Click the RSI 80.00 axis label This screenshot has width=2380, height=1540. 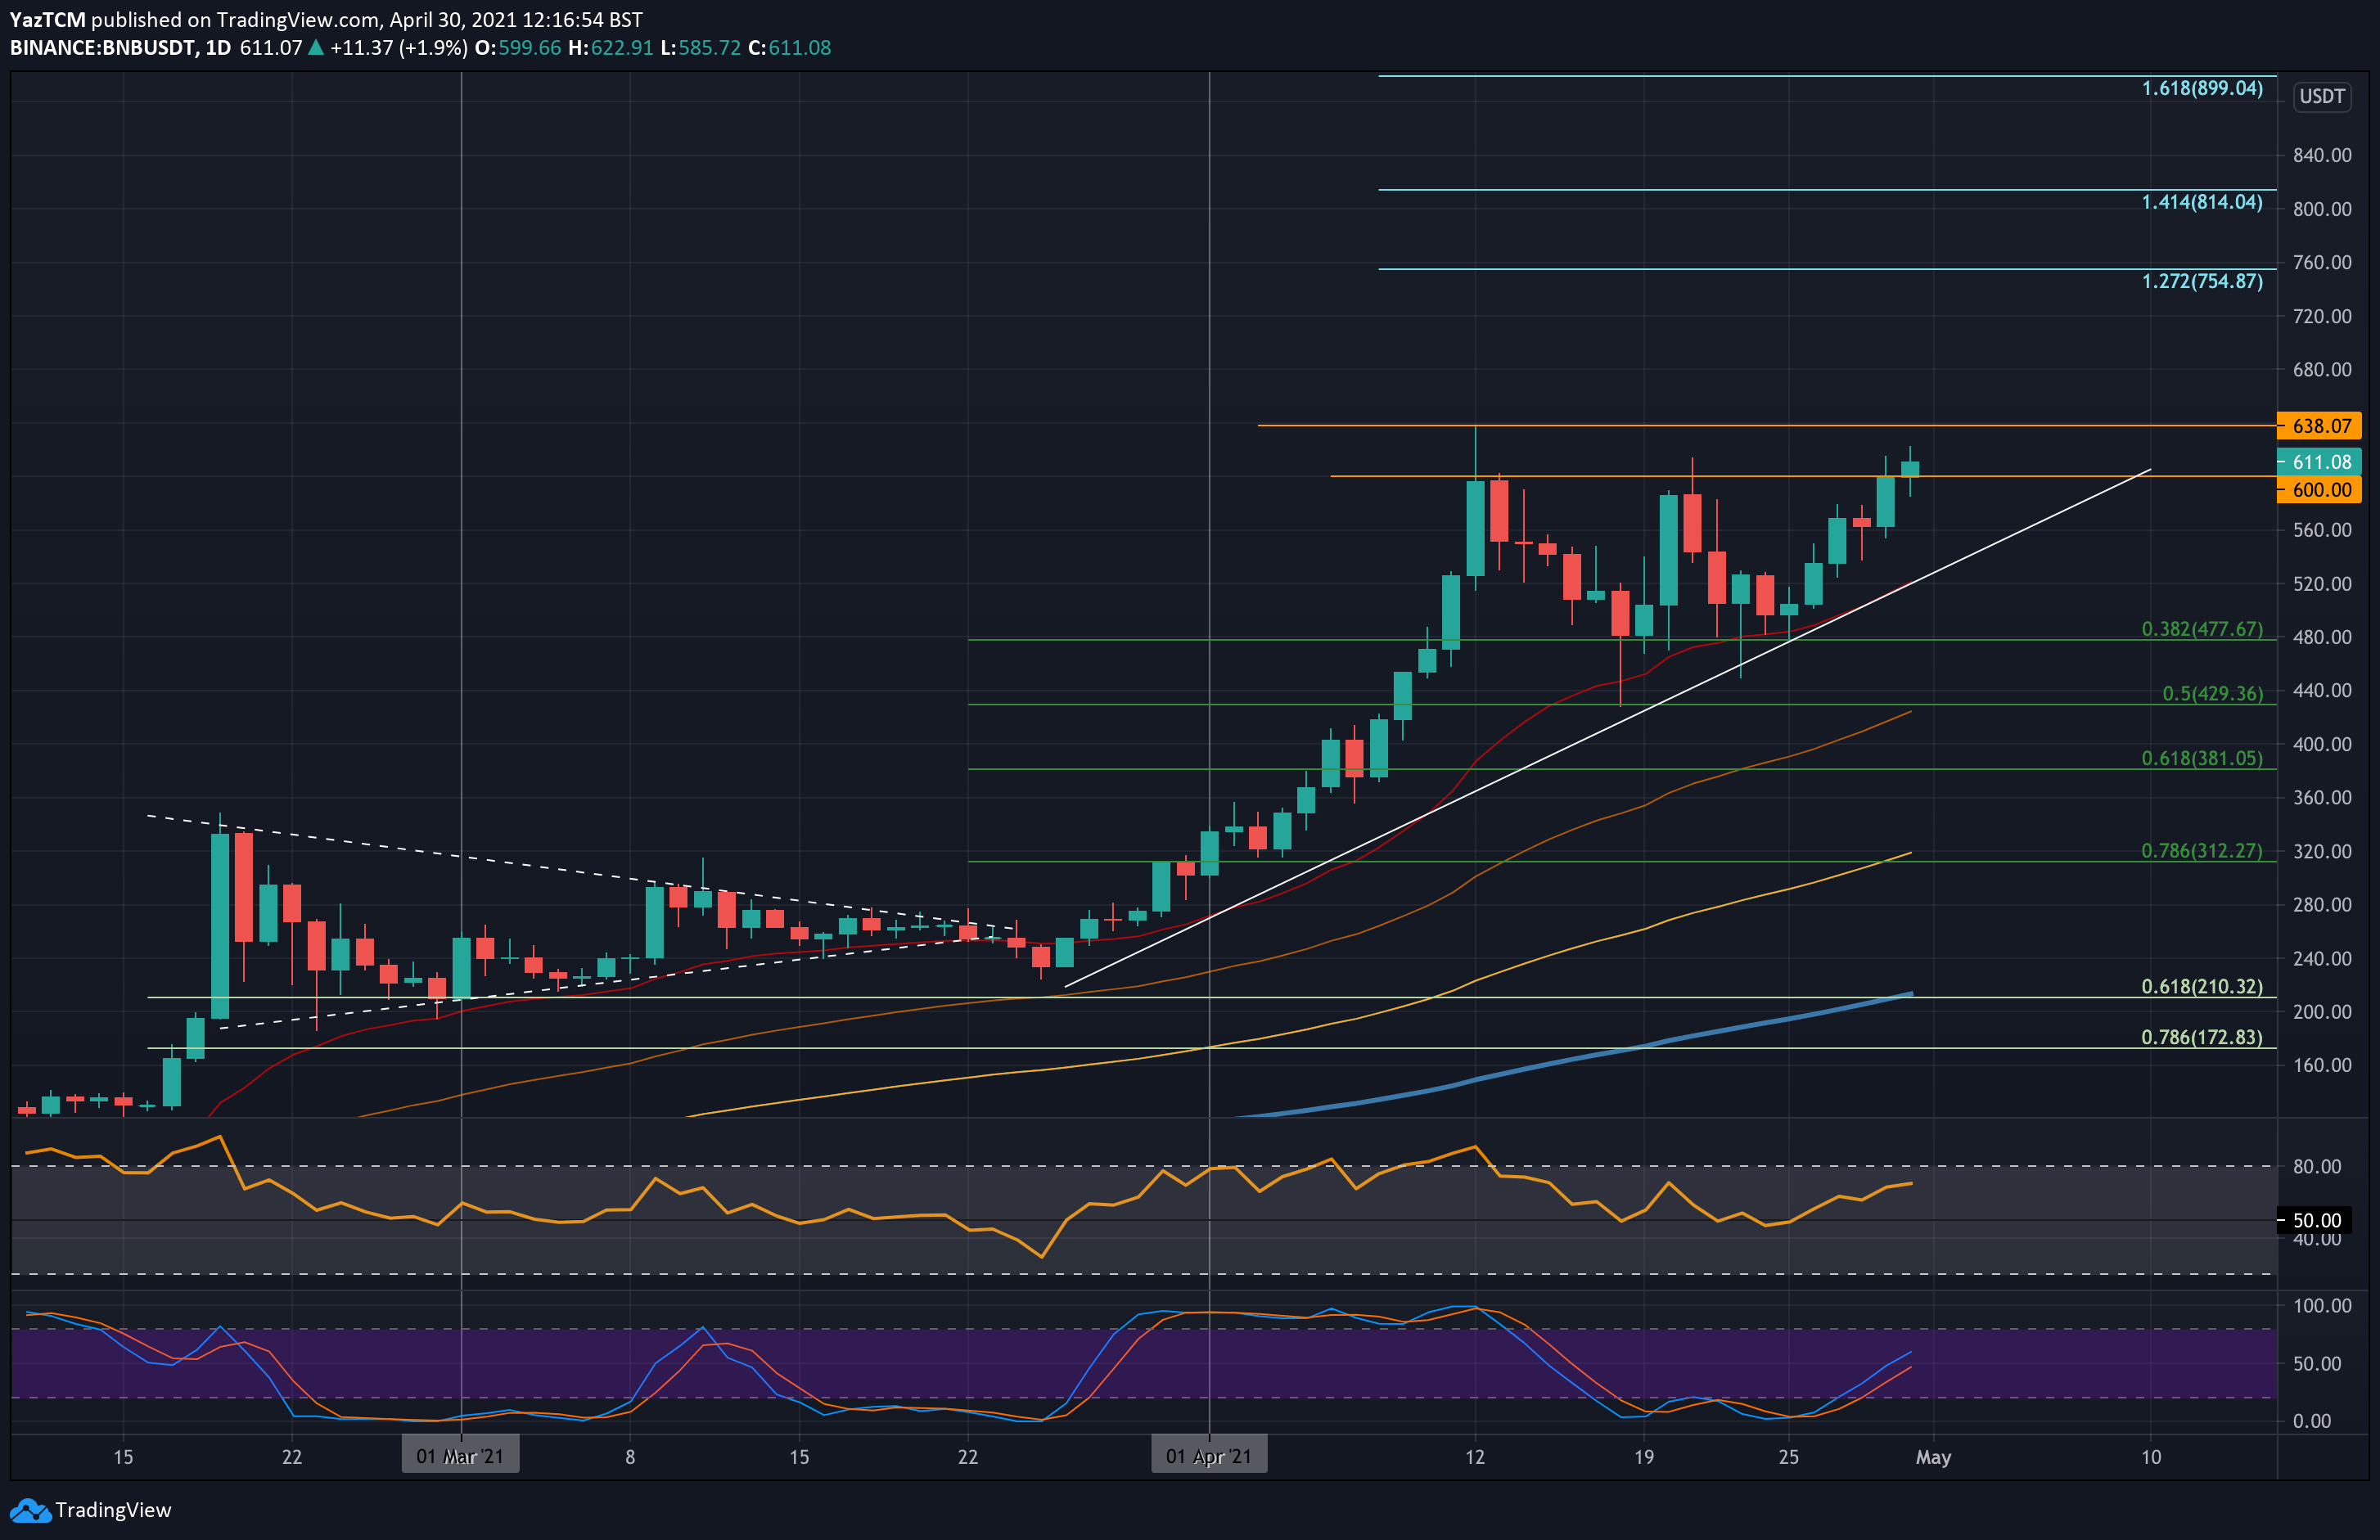(x=2317, y=1167)
